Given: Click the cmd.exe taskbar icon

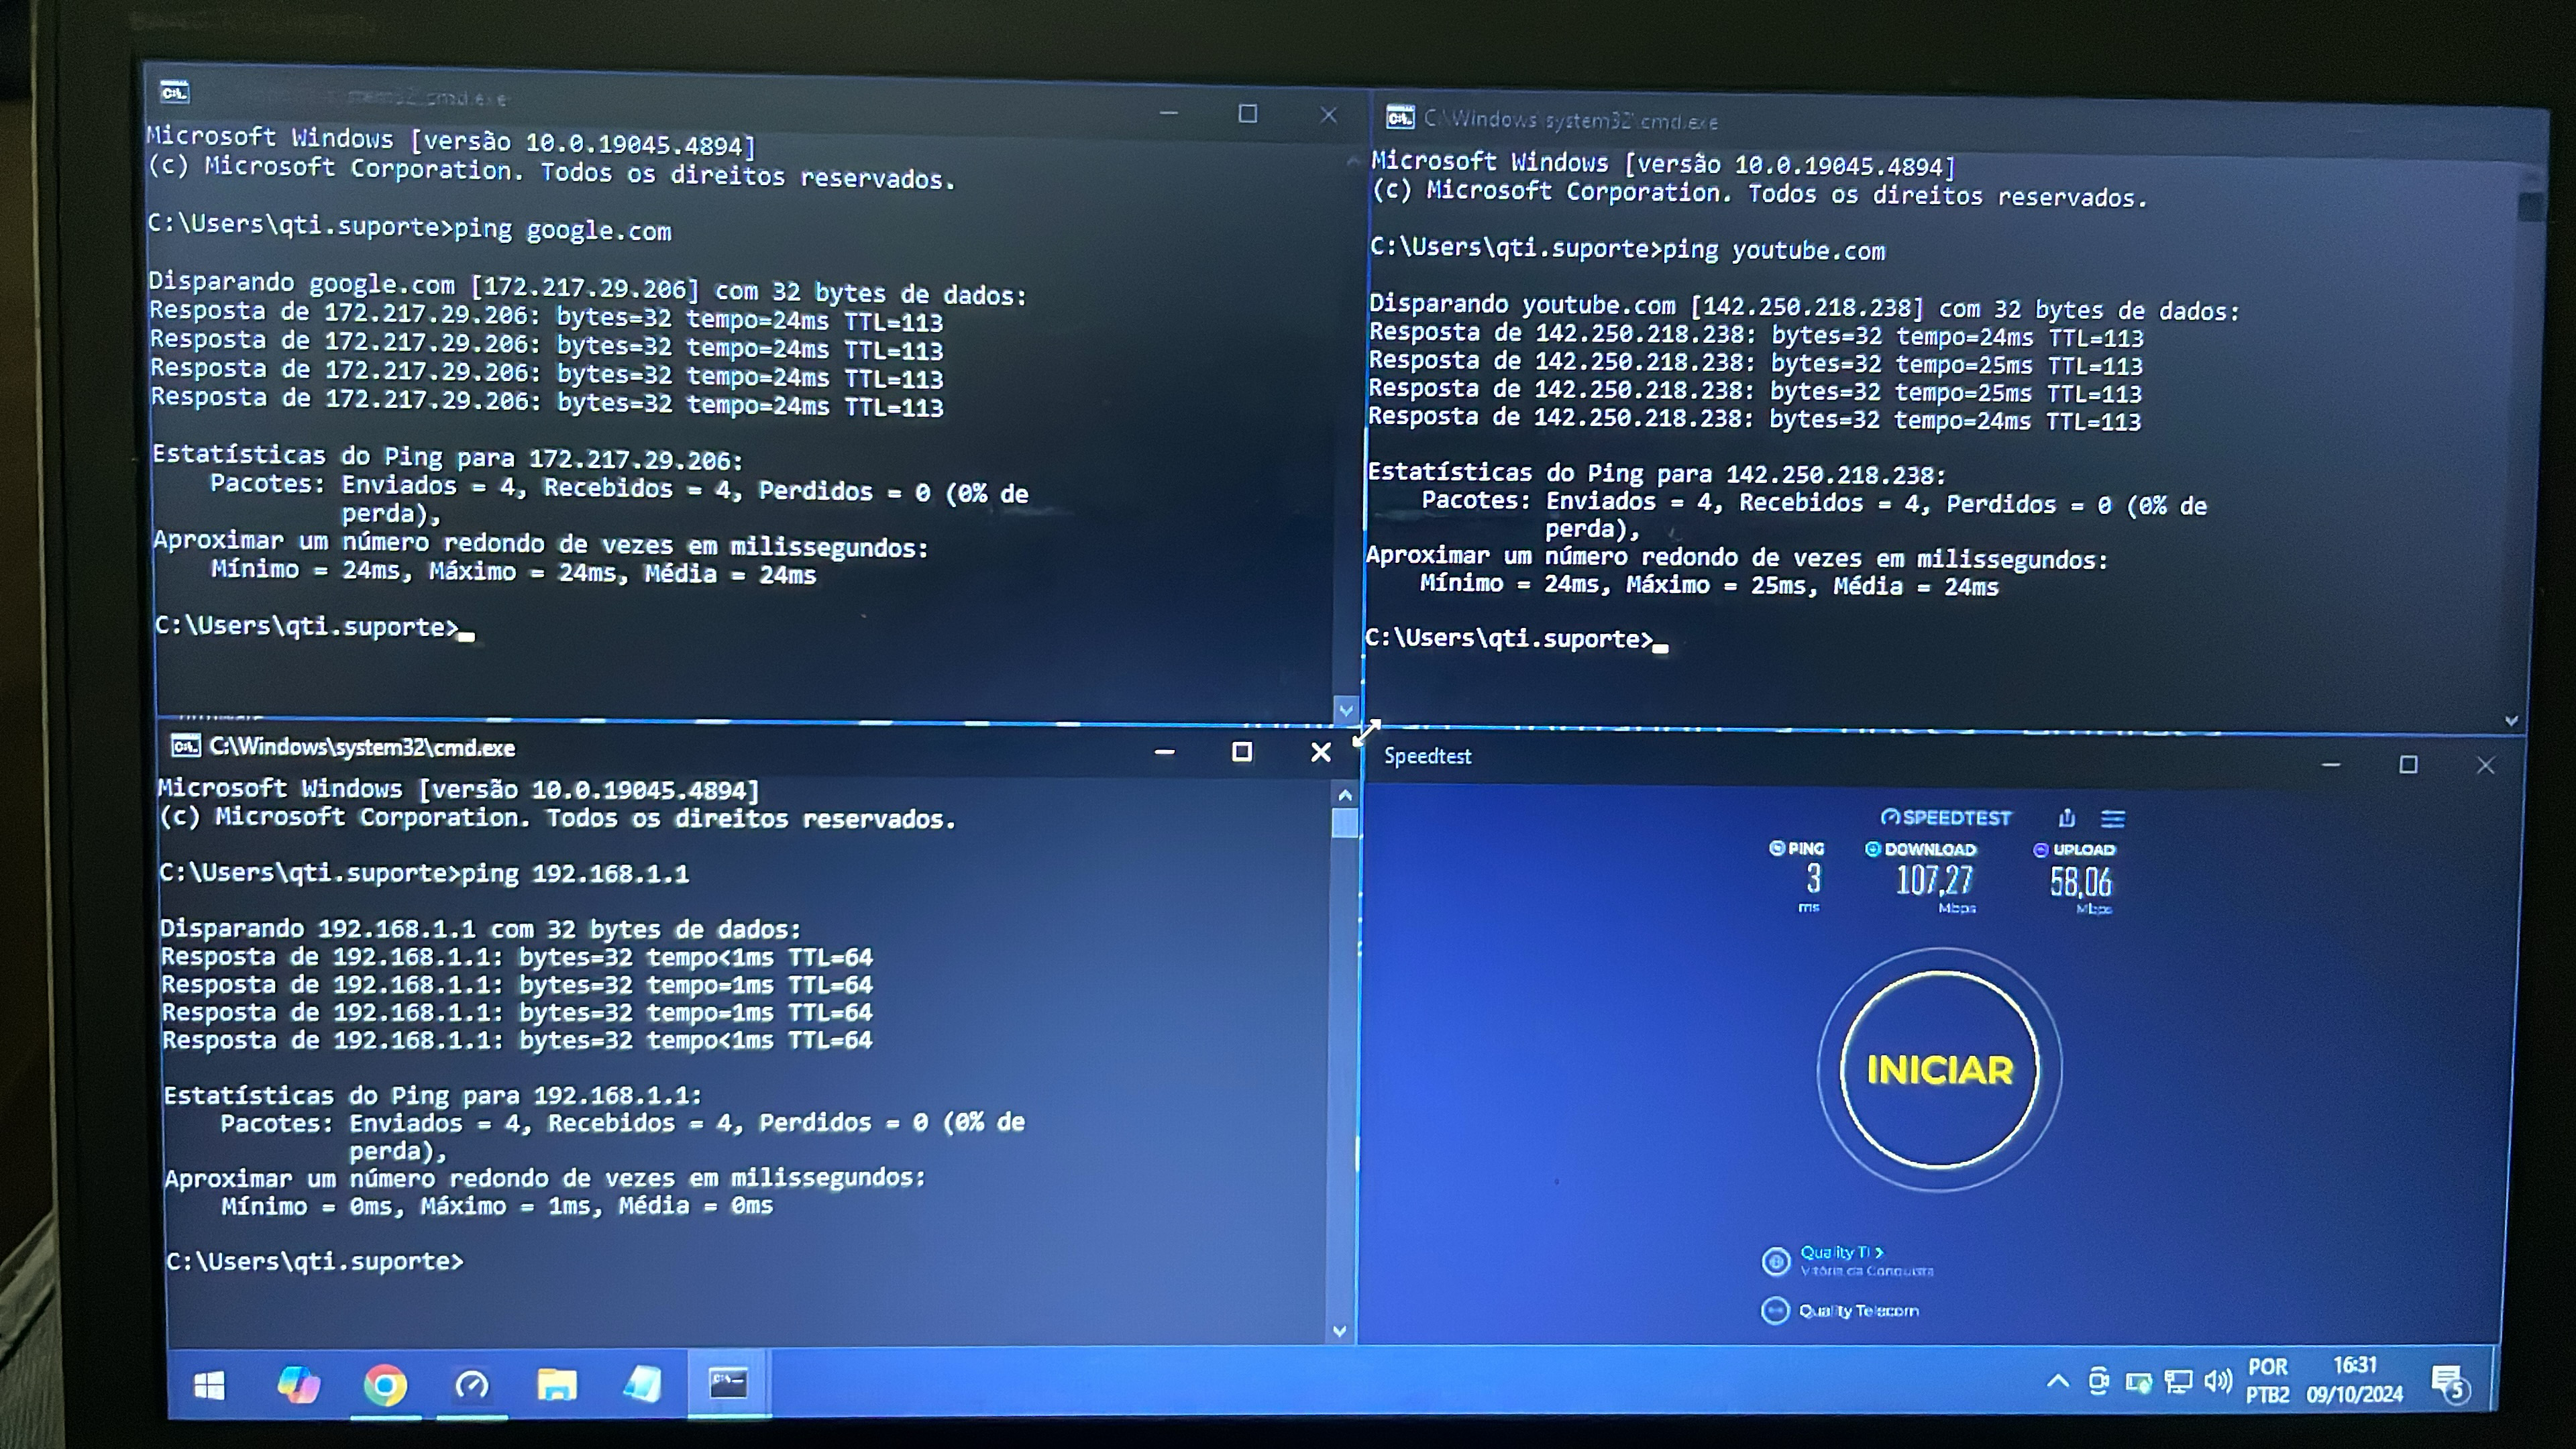Looking at the screenshot, I should [728, 1383].
